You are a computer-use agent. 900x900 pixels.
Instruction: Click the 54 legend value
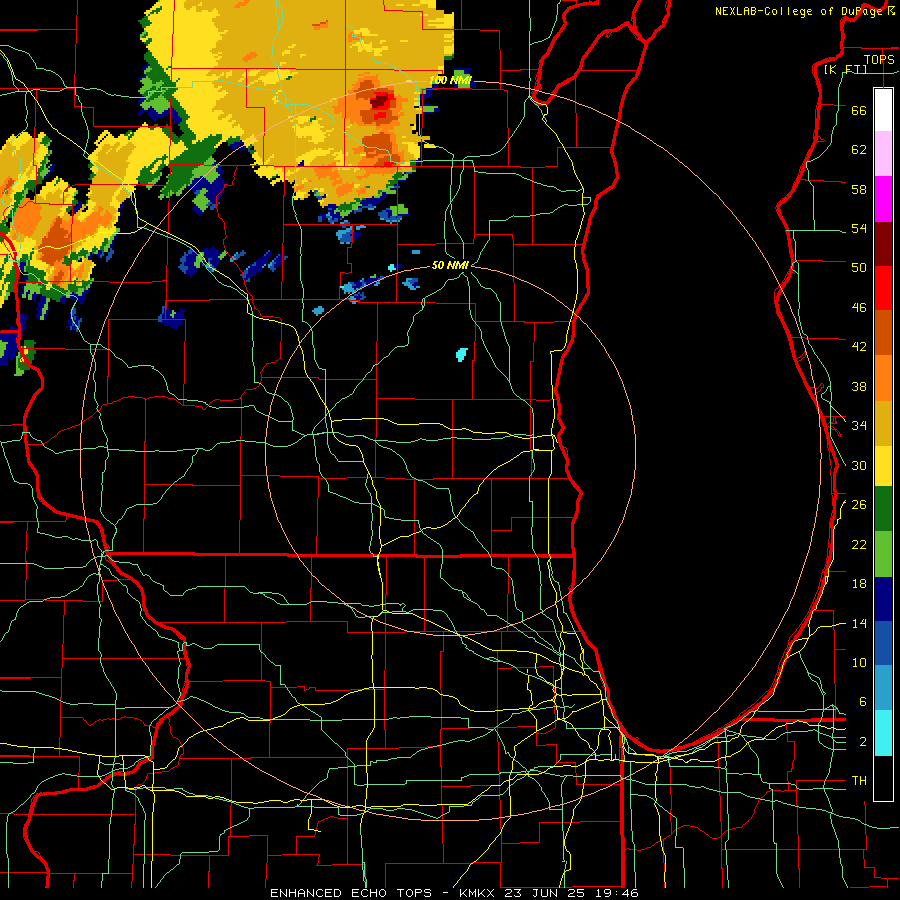[859, 228]
